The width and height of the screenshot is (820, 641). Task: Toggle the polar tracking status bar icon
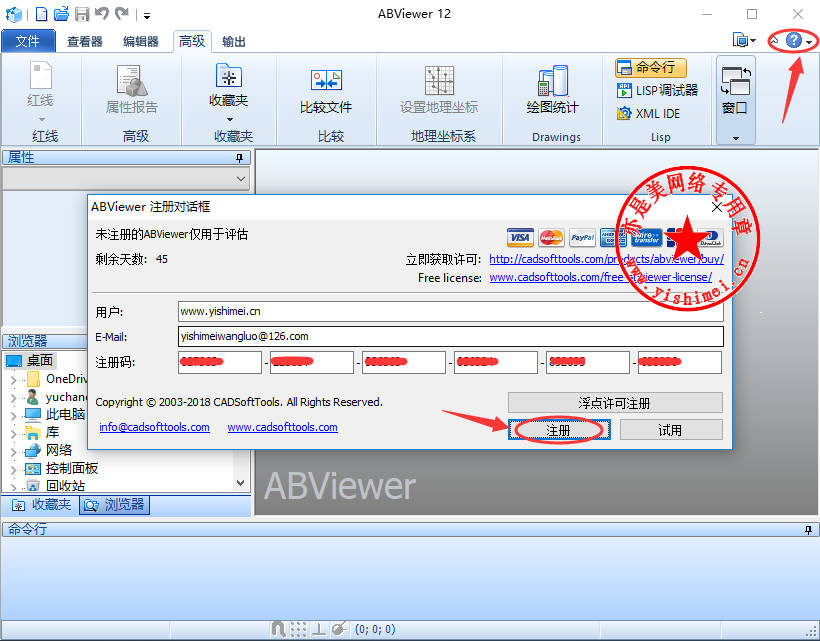(339, 629)
